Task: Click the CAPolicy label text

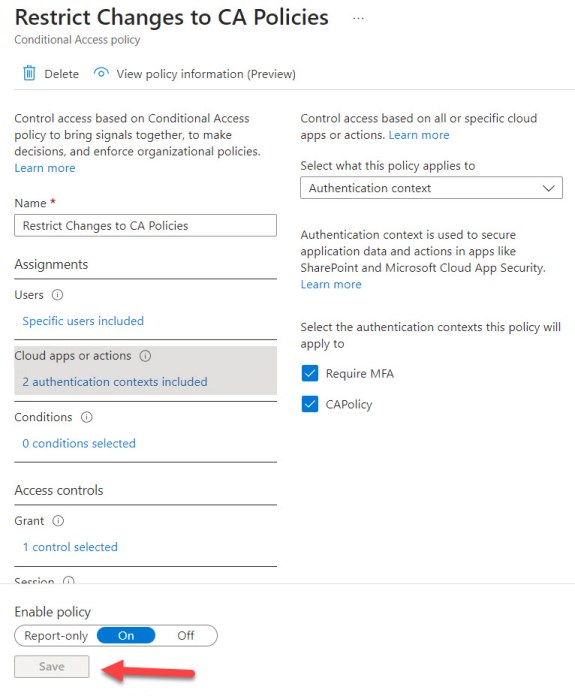Action: [349, 404]
